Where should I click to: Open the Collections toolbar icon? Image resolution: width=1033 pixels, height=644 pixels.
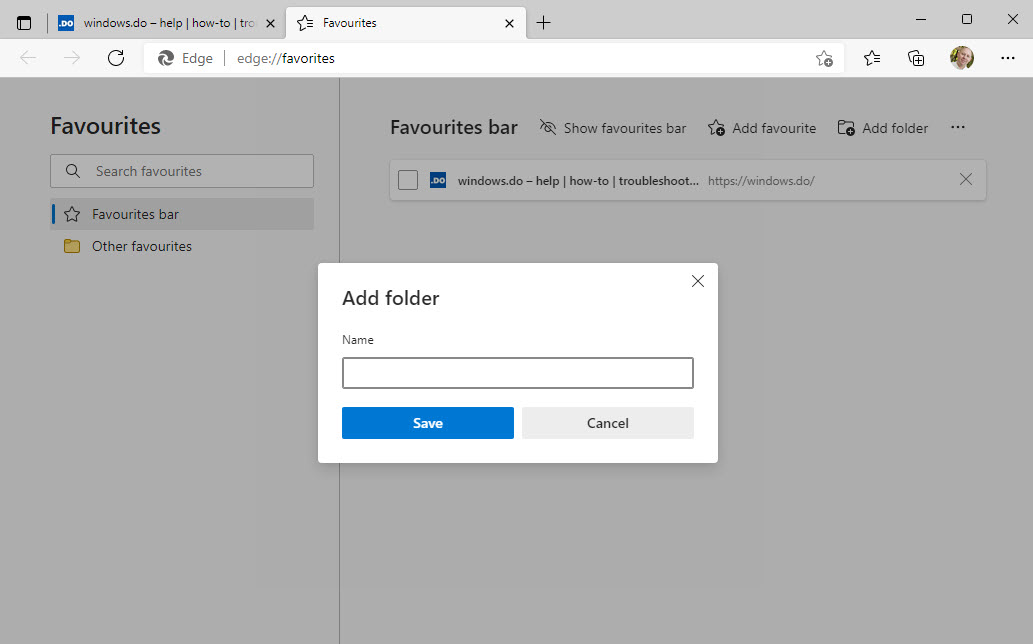[x=916, y=58]
